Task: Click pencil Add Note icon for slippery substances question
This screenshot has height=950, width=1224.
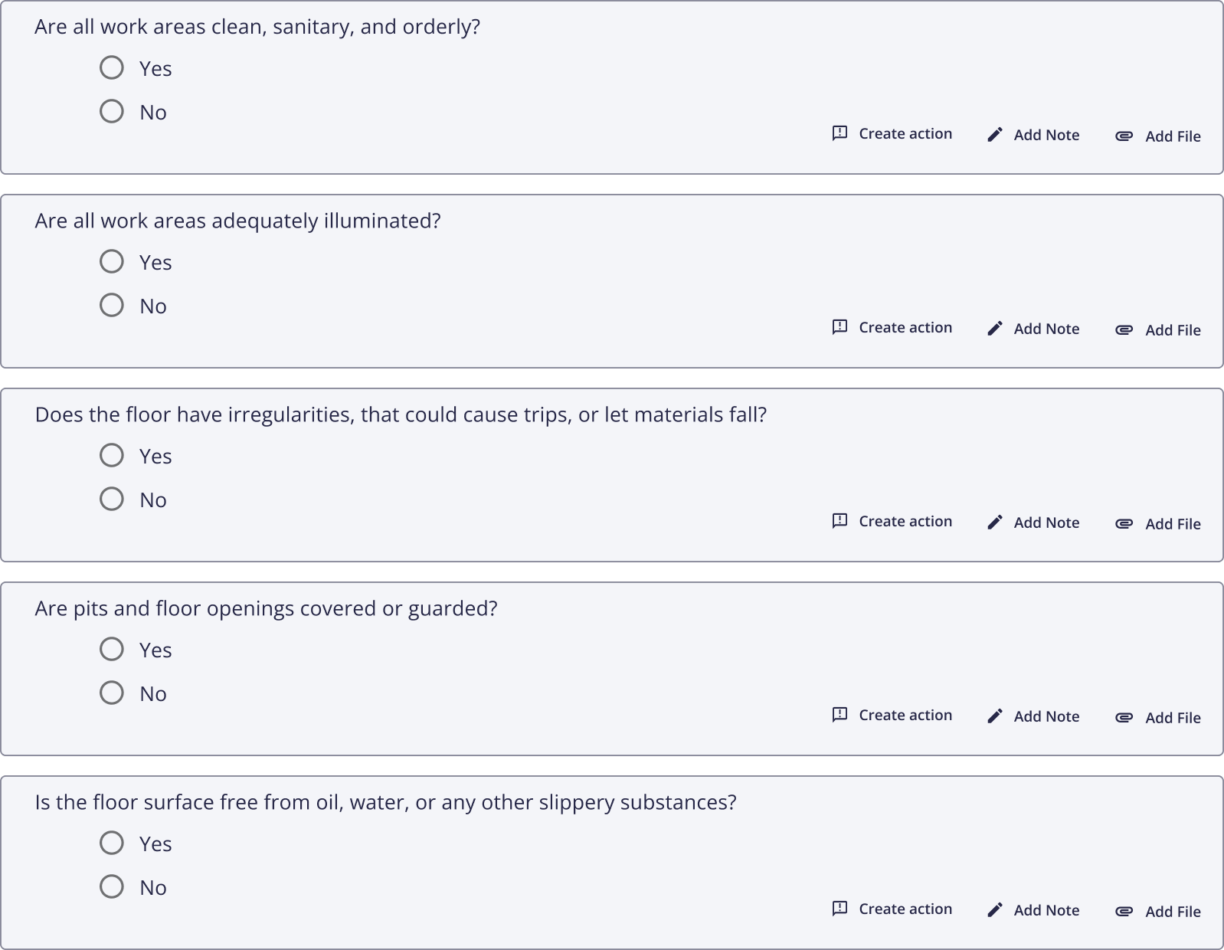Action: (994, 910)
